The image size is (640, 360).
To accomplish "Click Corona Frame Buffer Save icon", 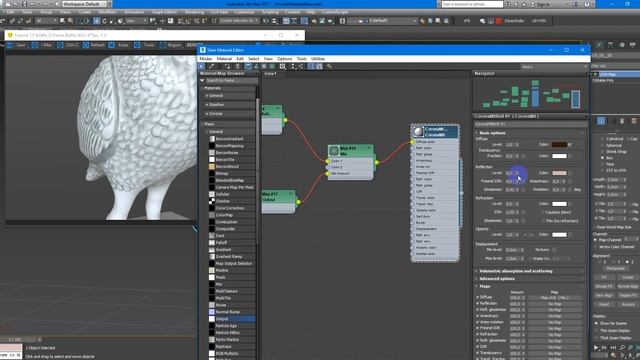I will (x=18, y=45).
